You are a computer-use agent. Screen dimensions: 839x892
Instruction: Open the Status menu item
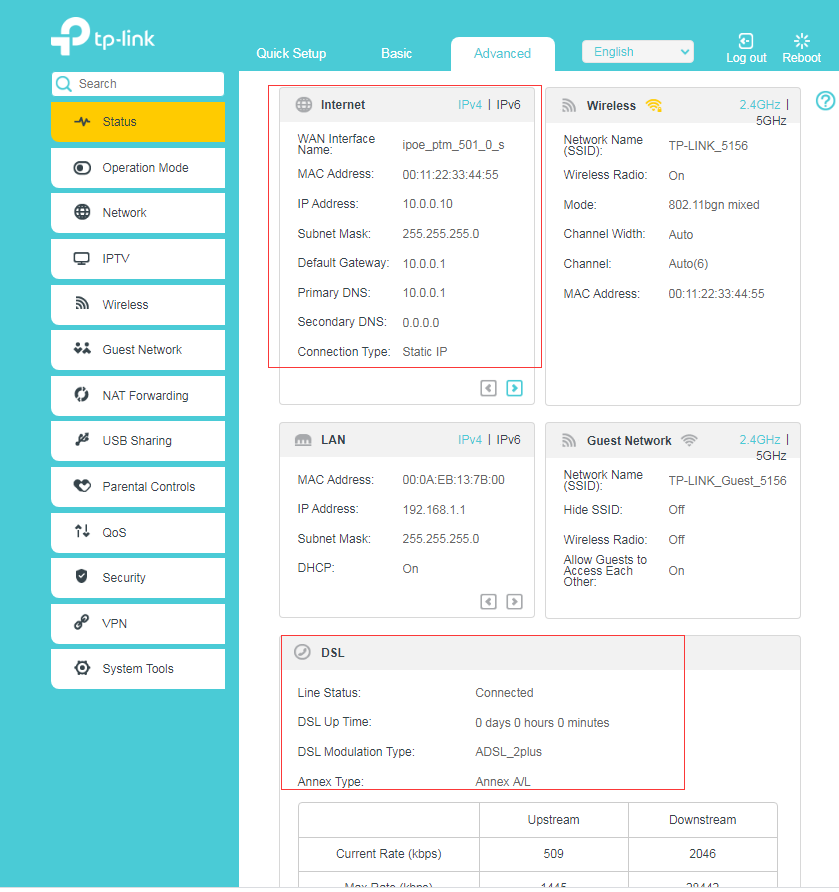coord(138,122)
